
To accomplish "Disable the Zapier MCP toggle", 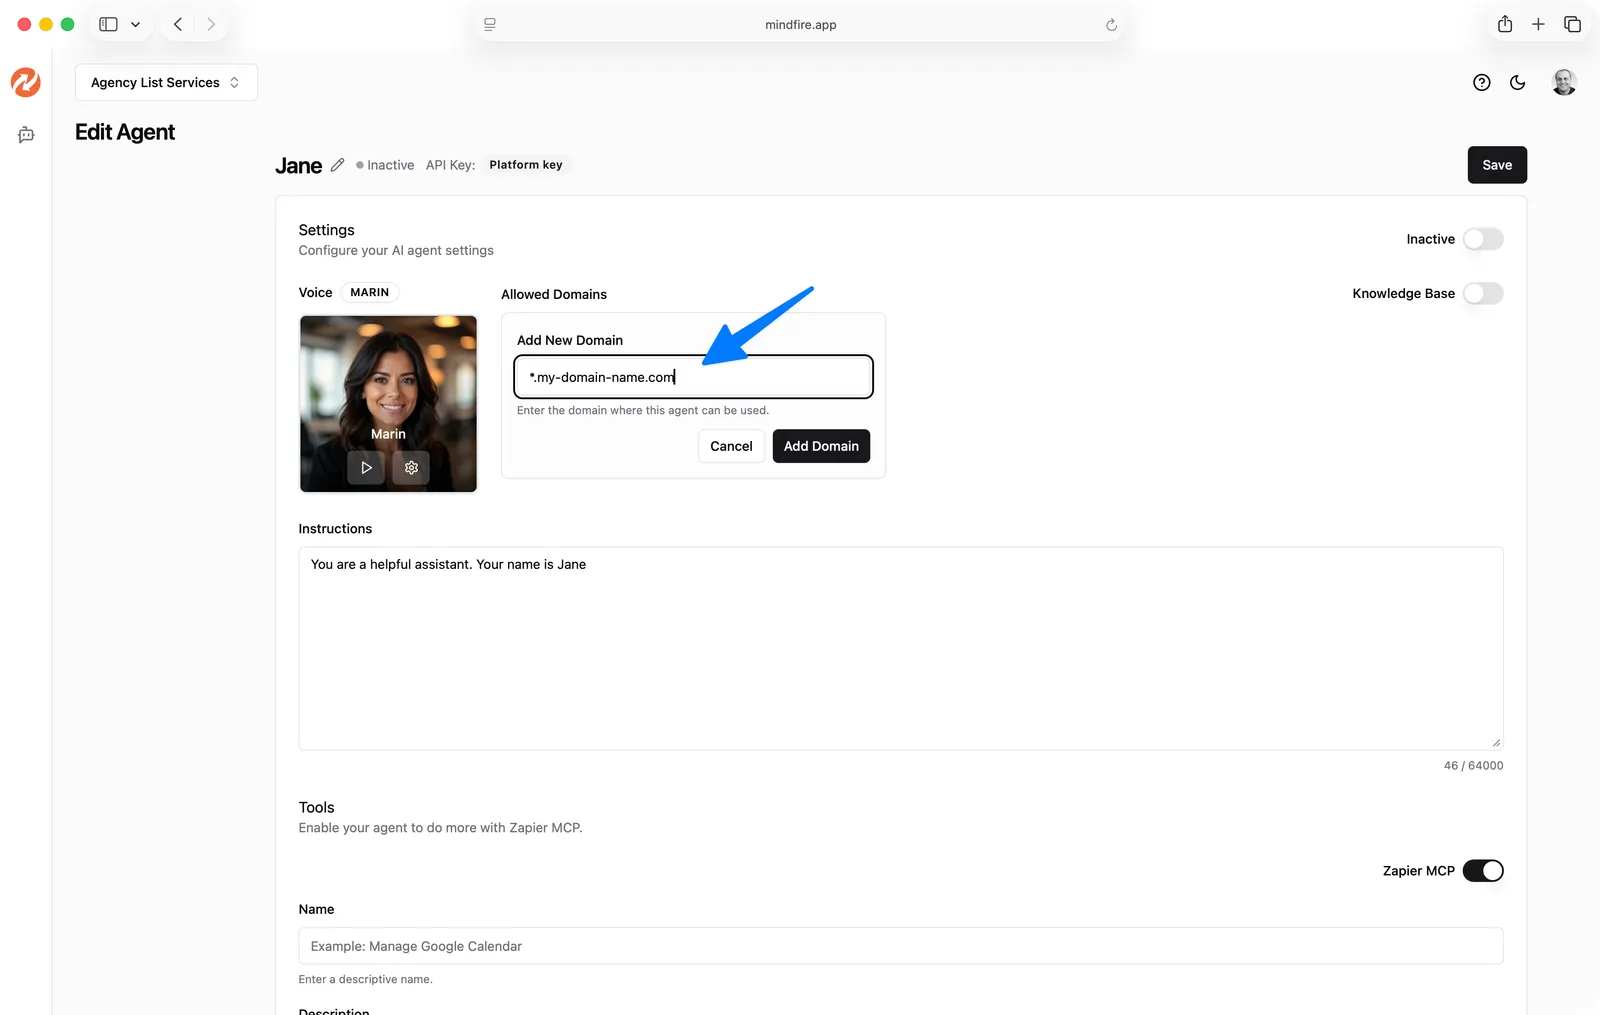I will [x=1482, y=871].
